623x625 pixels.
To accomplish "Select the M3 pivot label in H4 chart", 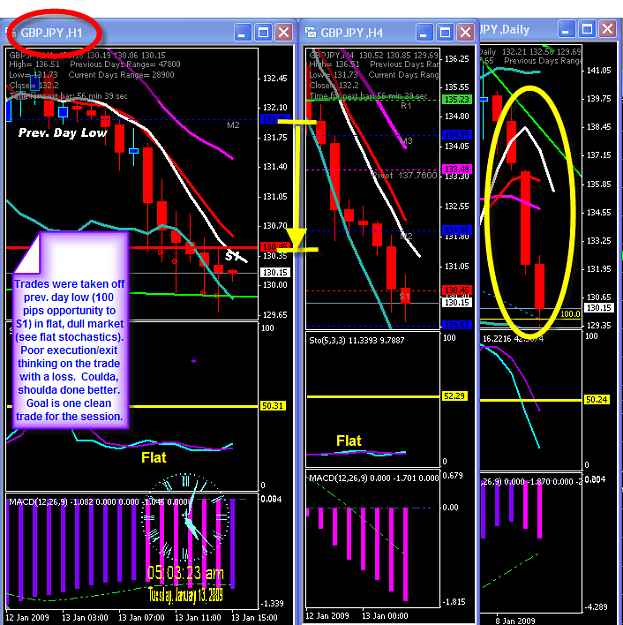I will click(x=406, y=141).
